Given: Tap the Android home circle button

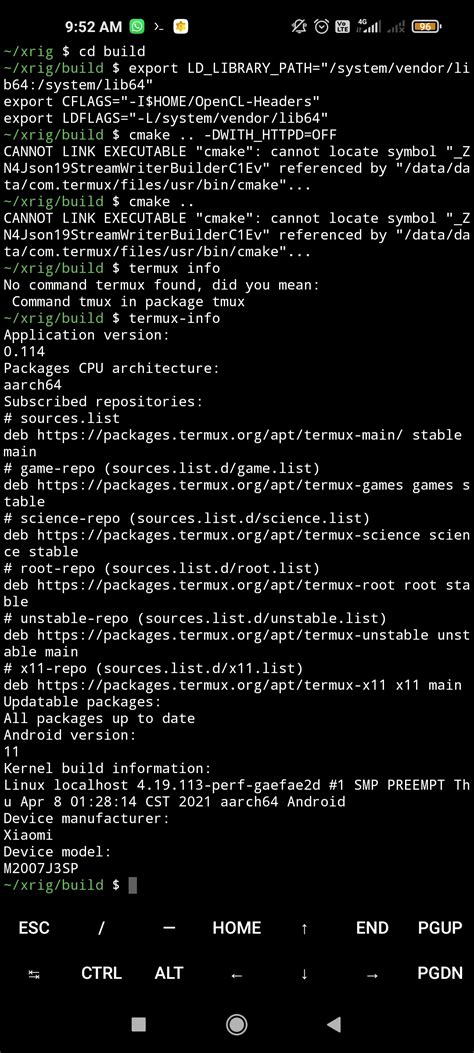Looking at the screenshot, I should [x=236, y=1024].
